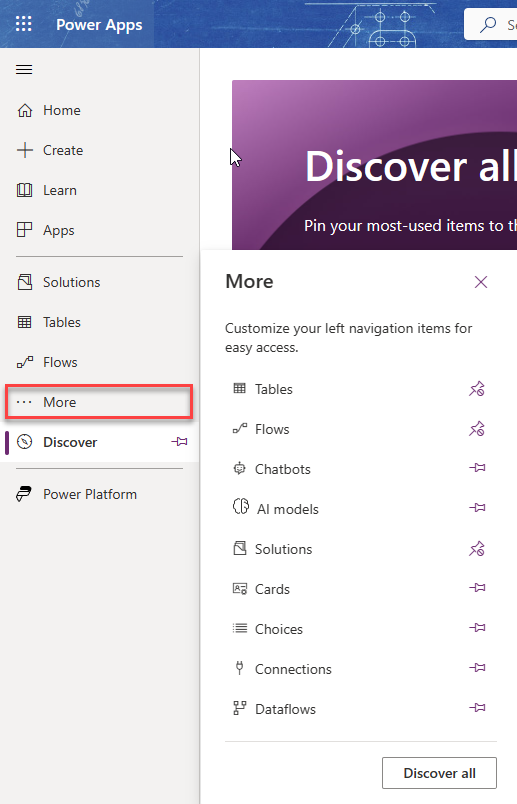The image size is (517, 804).
Task: Click the More ellipsis icon
Action: pos(24,402)
